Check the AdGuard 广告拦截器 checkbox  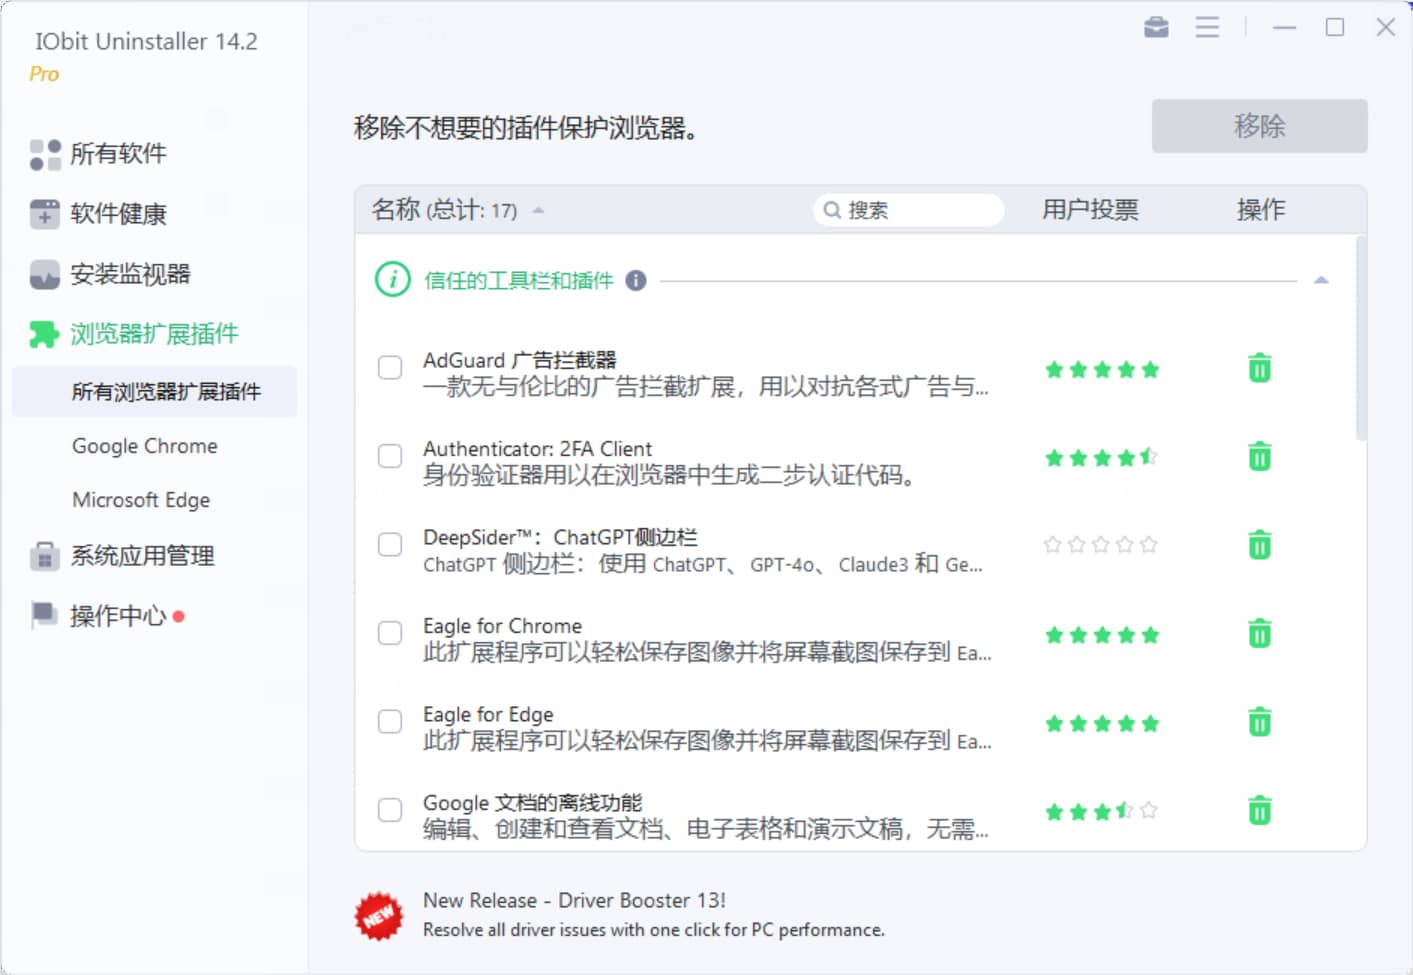390,368
